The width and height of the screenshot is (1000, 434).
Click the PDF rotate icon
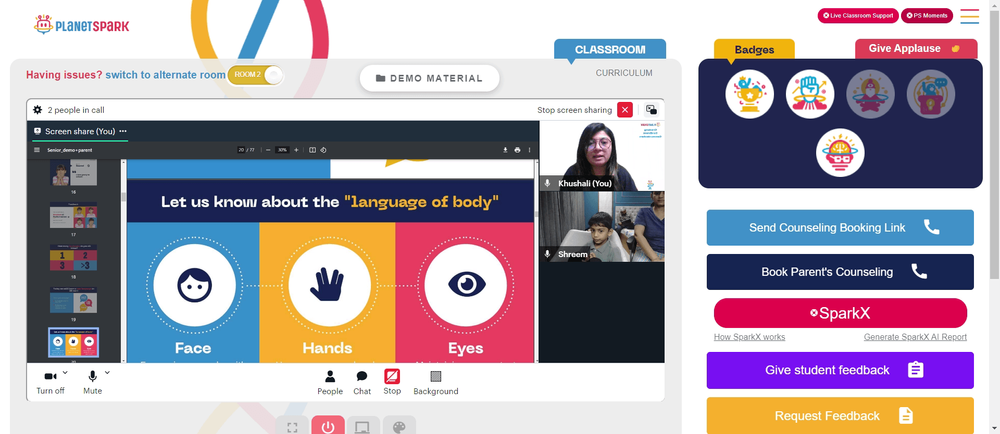tap(323, 150)
